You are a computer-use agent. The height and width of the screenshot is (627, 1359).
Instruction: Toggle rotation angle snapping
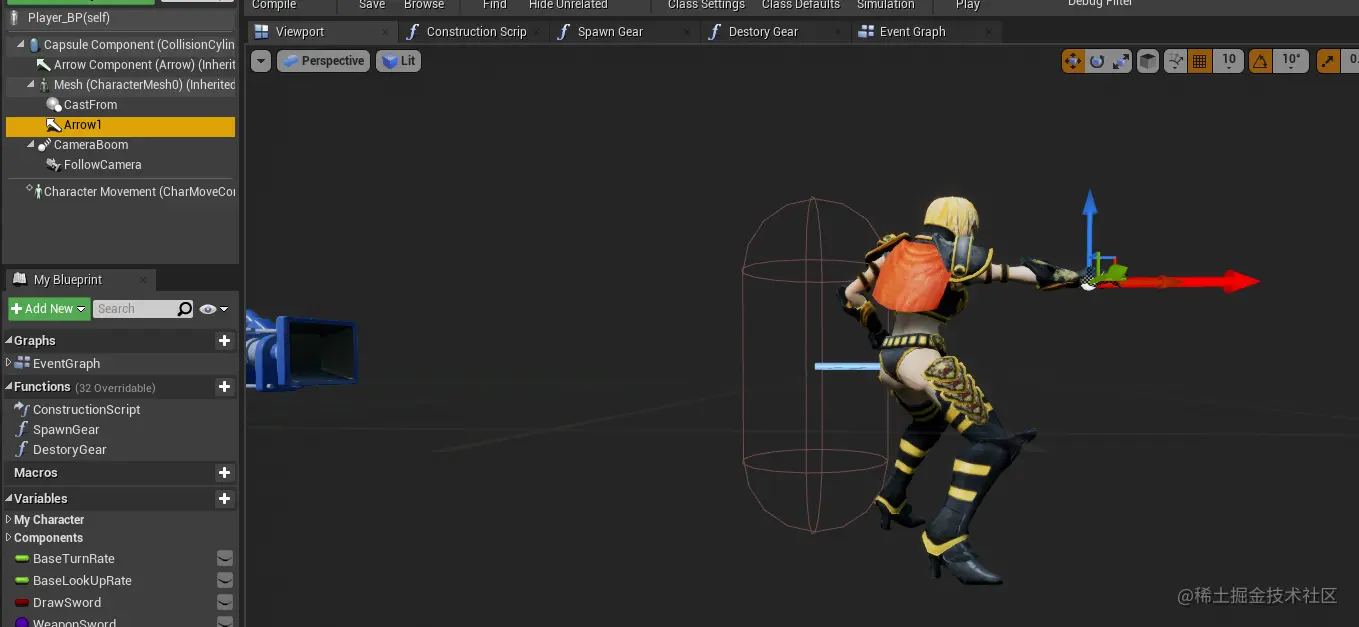1260,61
